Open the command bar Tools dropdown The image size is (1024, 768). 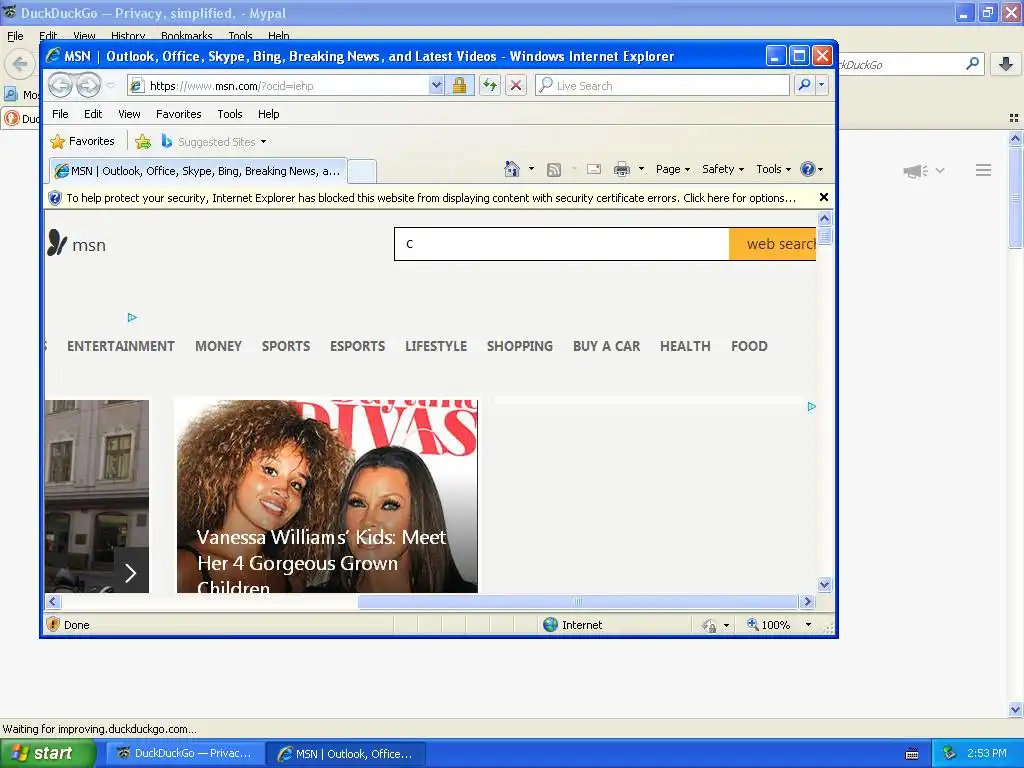(773, 169)
